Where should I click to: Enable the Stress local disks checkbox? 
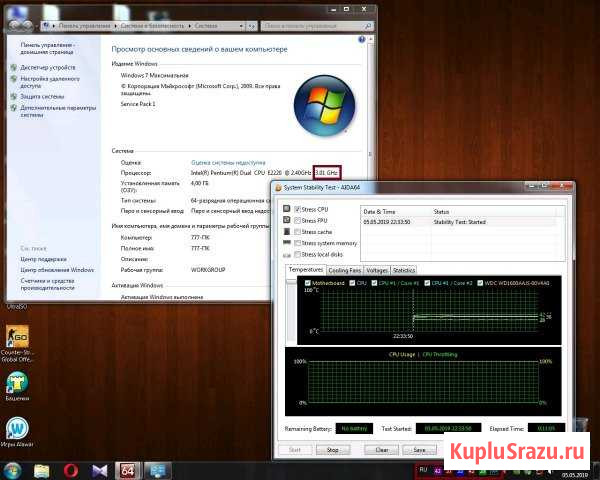pos(297,255)
